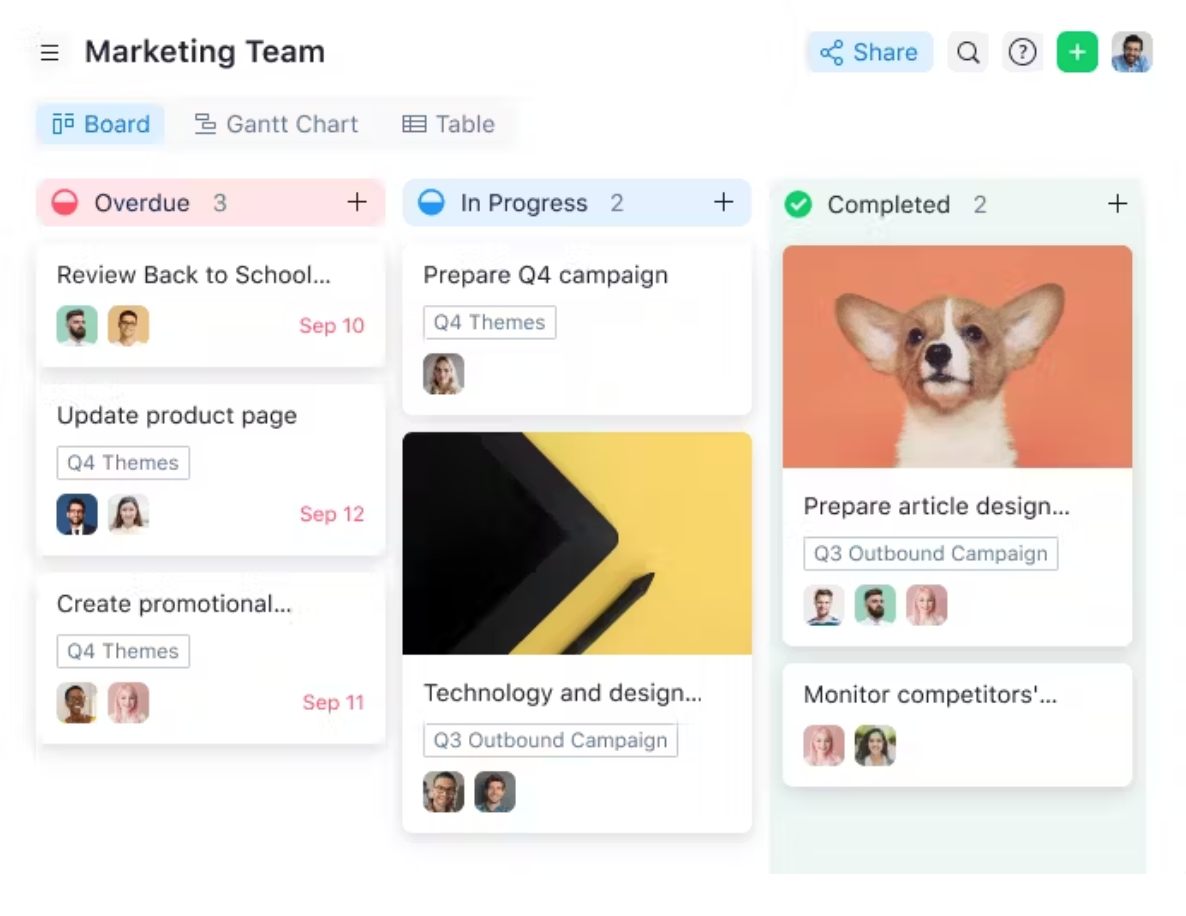Click the green Completed checkmark icon
The height and width of the screenshot is (916, 1186).
click(x=798, y=204)
